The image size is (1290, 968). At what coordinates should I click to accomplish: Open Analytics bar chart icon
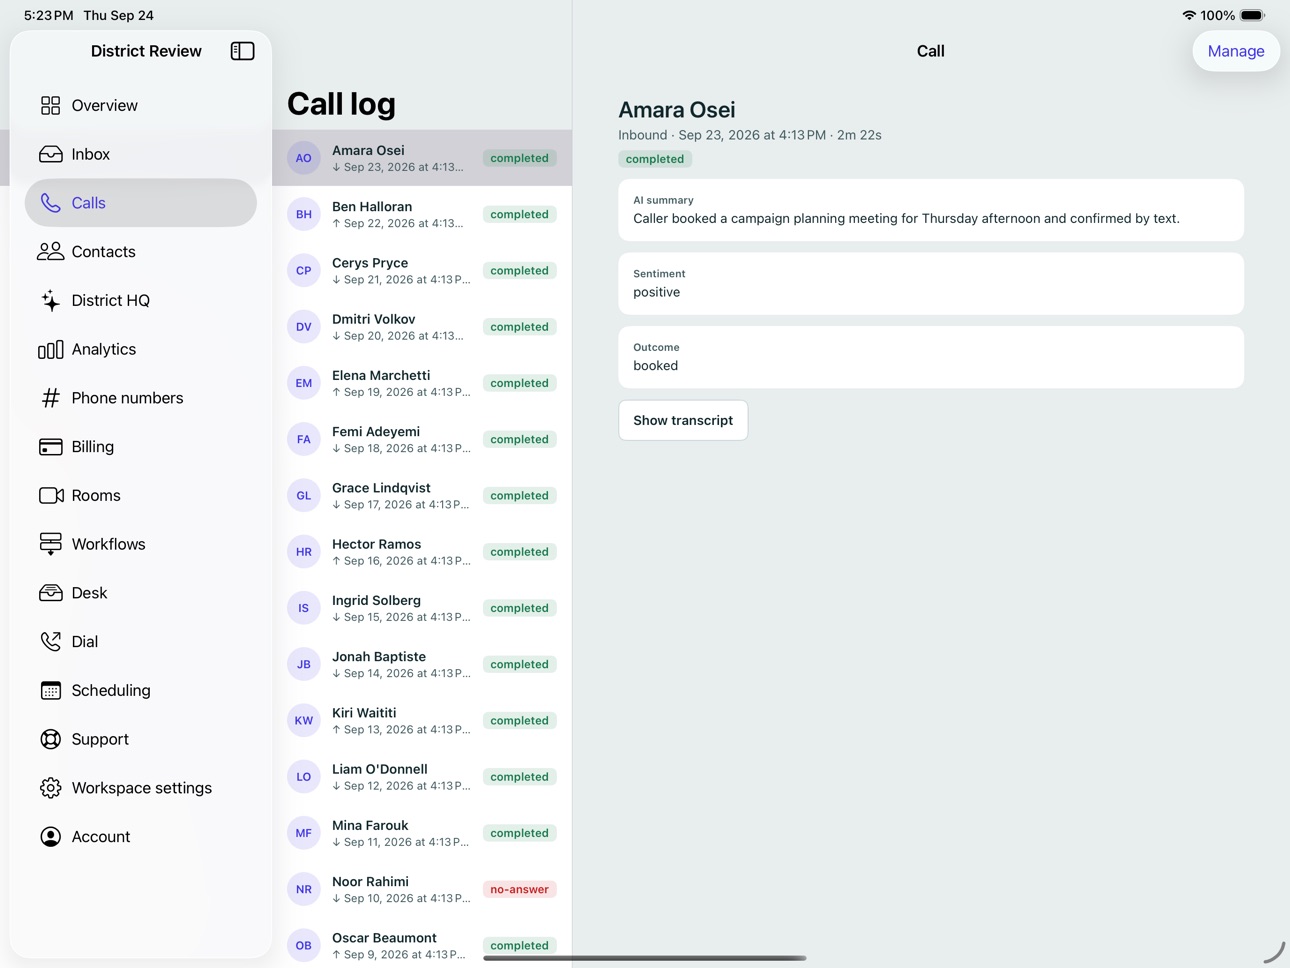point(50,349)
